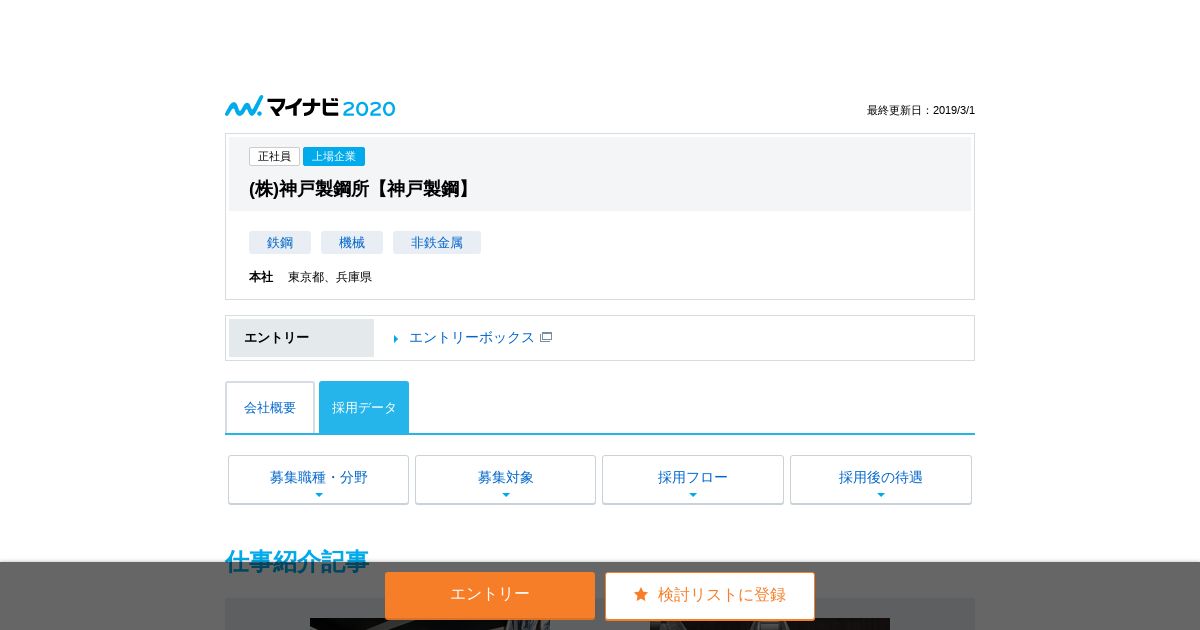Switch to the 会社概要 tab

point(270,408)
